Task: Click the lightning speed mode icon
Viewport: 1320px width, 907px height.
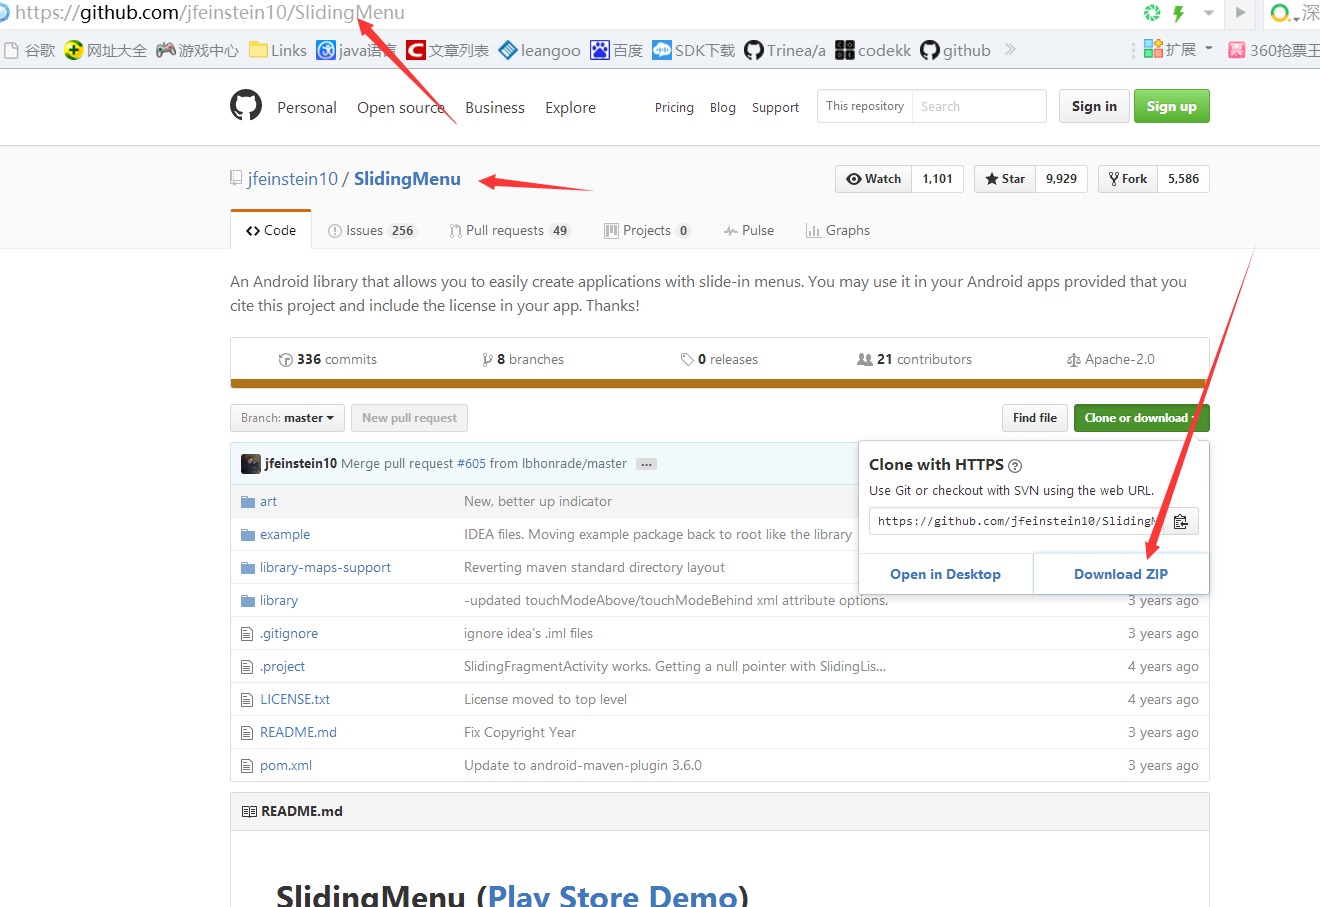Action: [x=1179, y=13]
